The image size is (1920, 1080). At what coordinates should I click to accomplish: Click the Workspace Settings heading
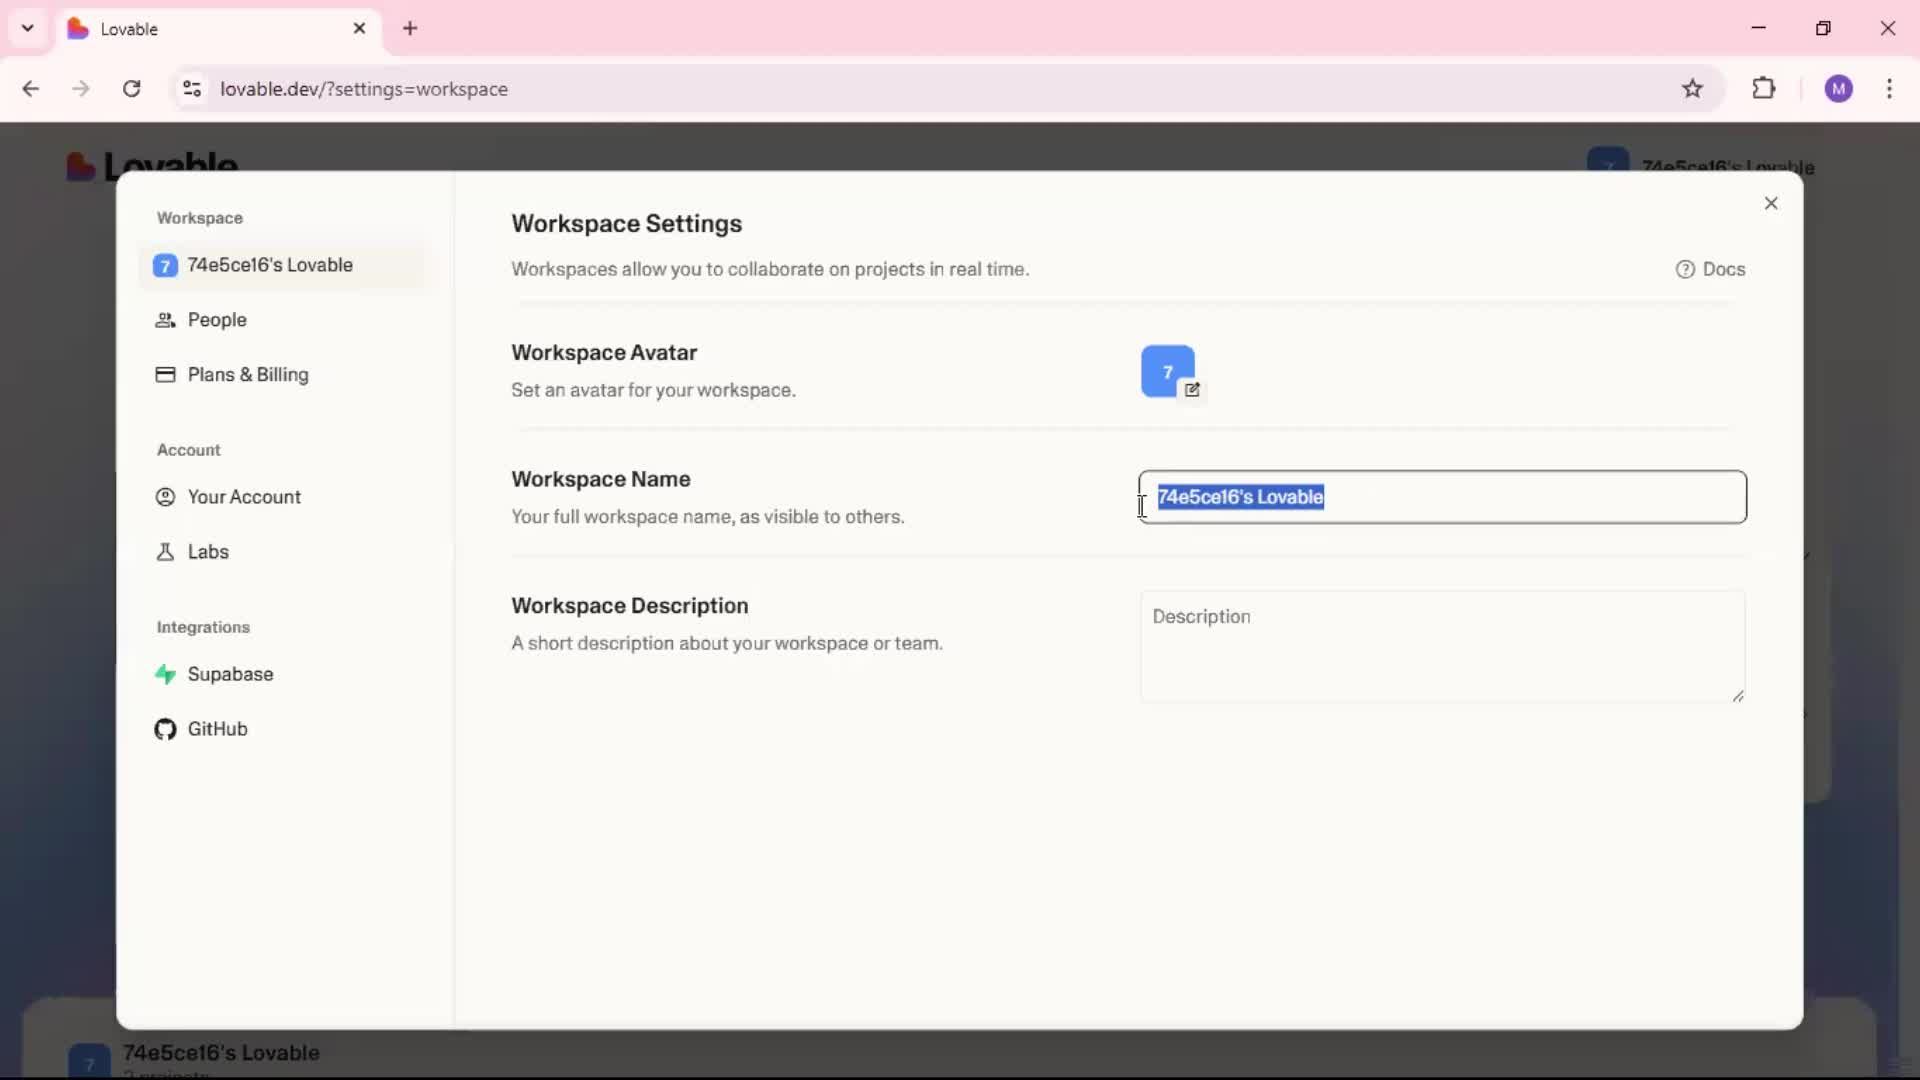[627, 224]
